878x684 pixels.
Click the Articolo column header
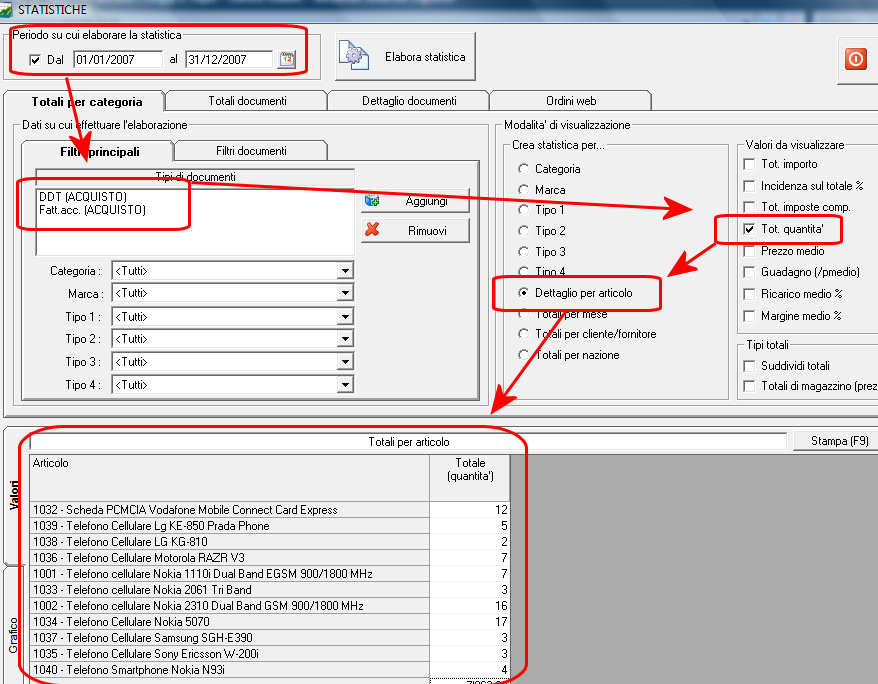(x=230, y=477)
